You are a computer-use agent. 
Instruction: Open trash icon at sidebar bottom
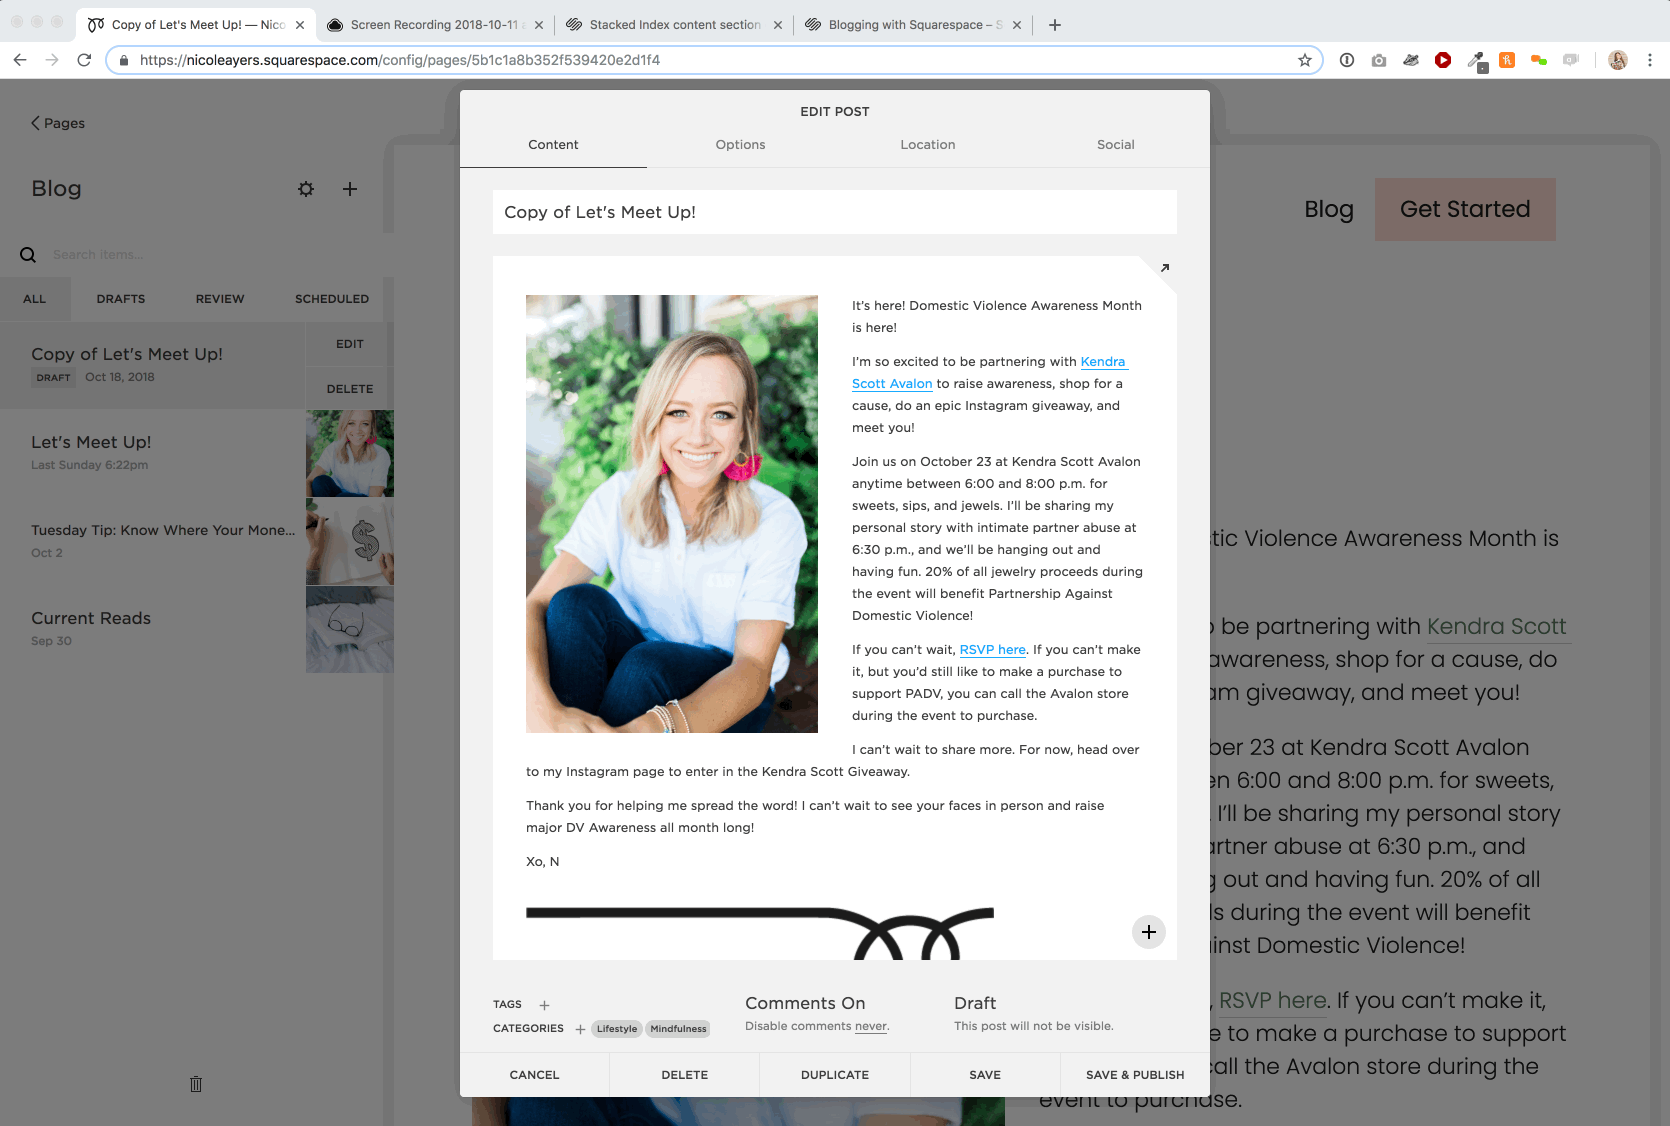[196, 1084]
